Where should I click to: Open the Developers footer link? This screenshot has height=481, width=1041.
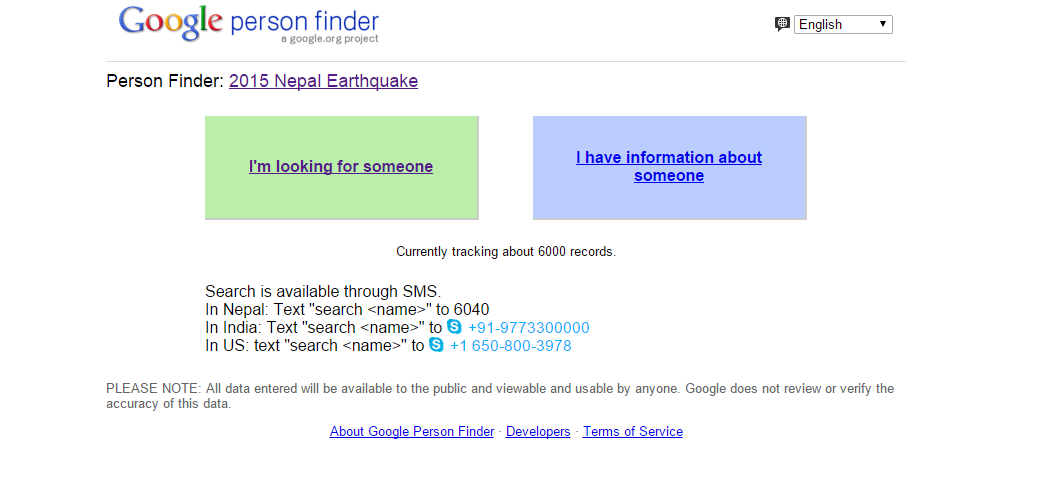click(x=538, y=431)
